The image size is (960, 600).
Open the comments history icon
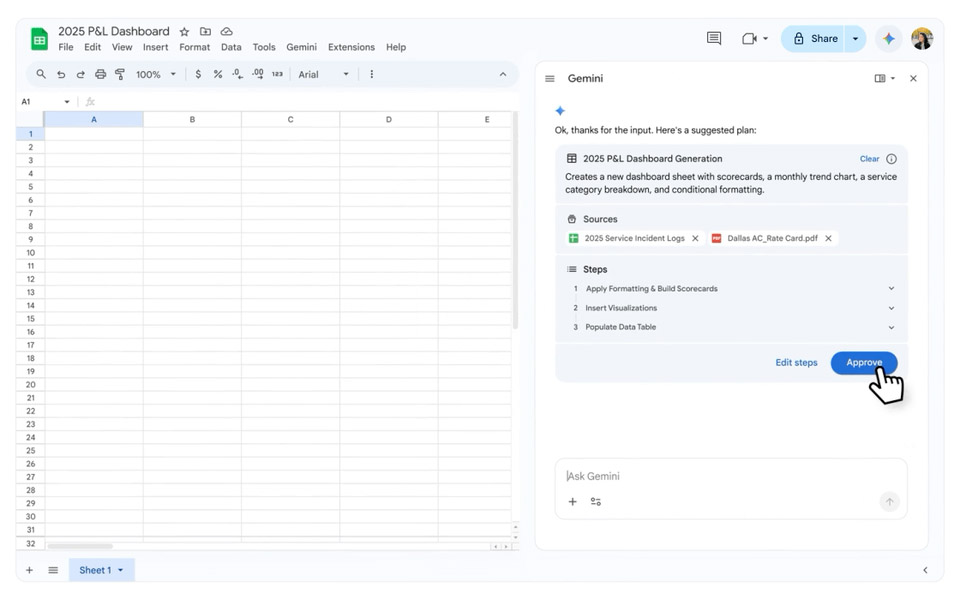pos(713,39)
